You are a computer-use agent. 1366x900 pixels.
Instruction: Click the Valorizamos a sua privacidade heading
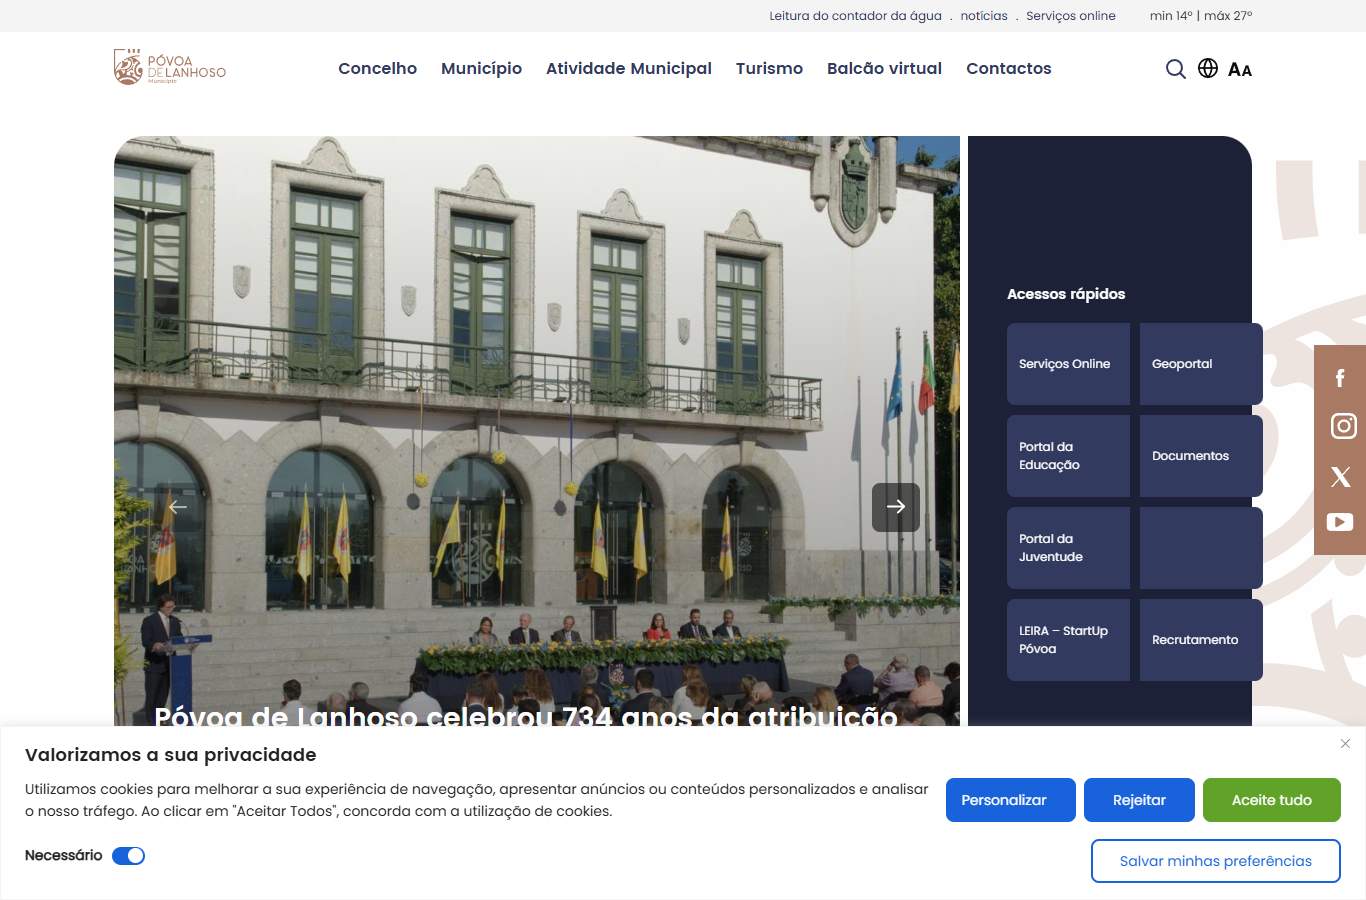171,755
